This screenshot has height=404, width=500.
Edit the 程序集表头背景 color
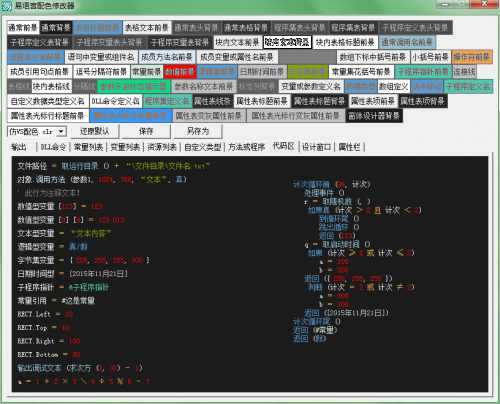click(x=300, y=28)
